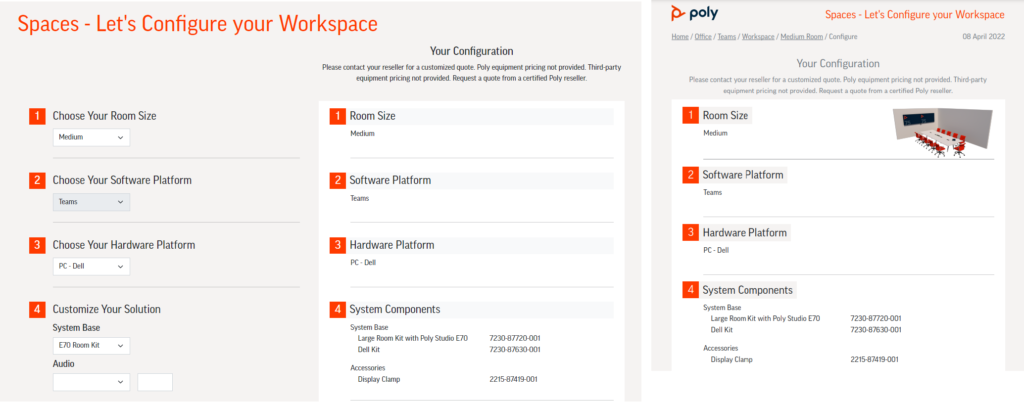This screenshot has height=404, width=1024.
Task: Open the Medium Room breadcrumb link
Action: point(802,36)
